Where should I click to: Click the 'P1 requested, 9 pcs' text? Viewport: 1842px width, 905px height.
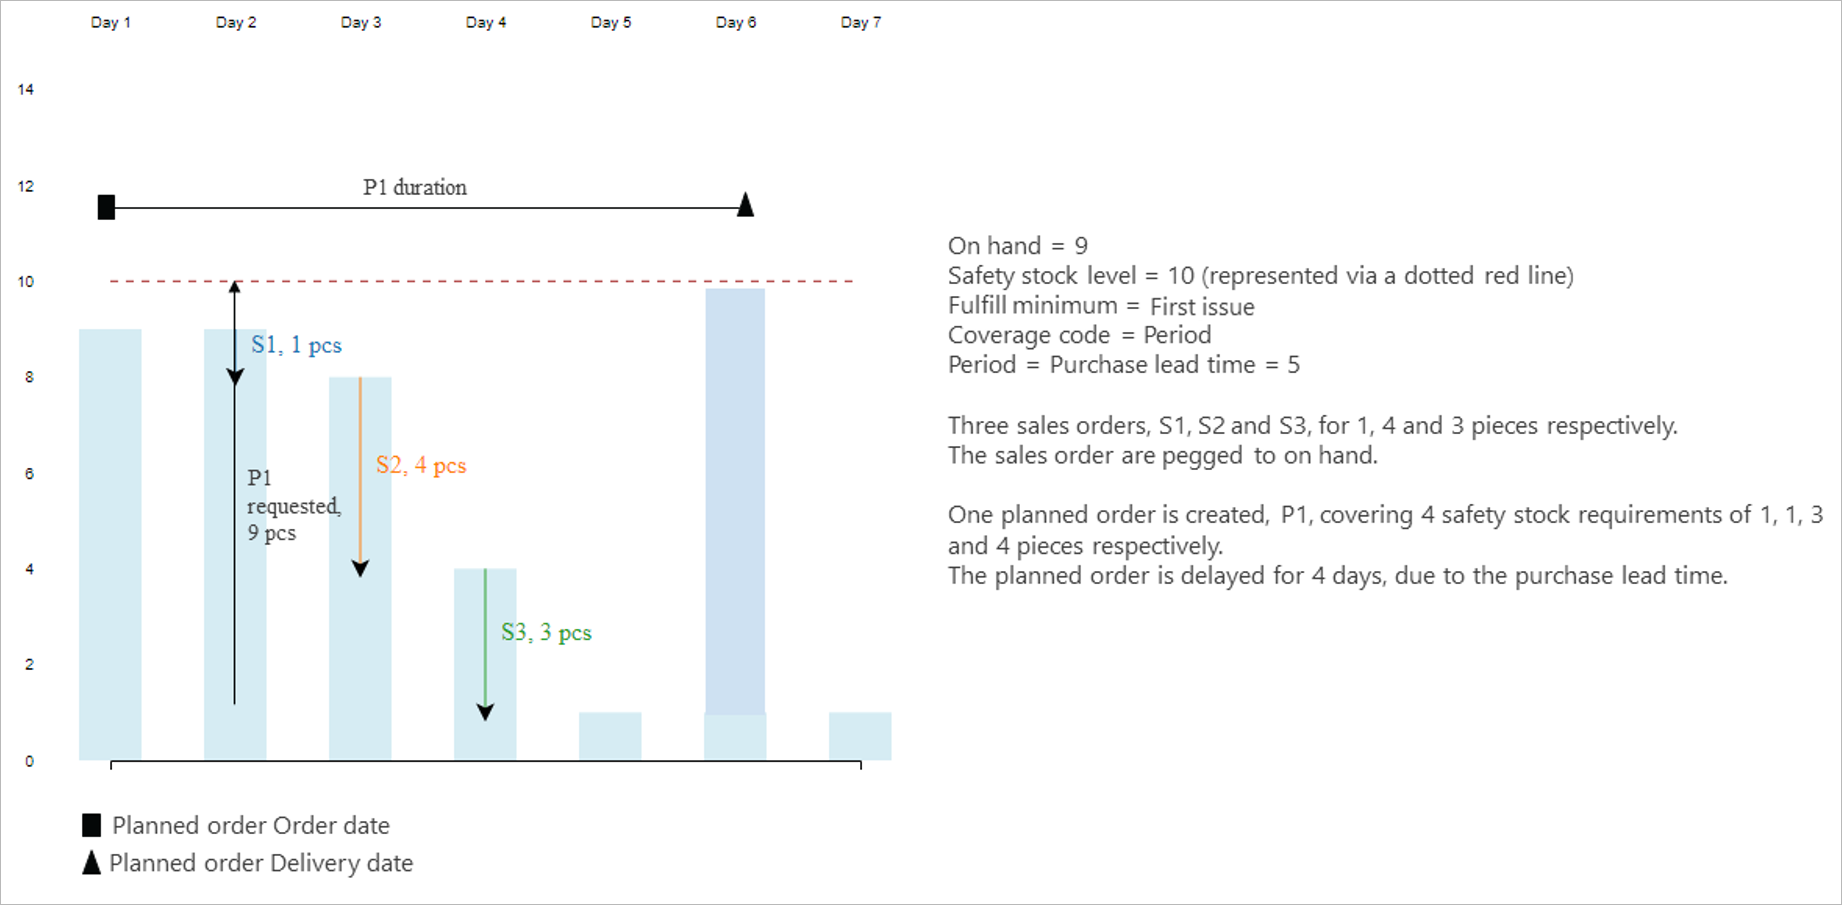click(x=294, y=505)
